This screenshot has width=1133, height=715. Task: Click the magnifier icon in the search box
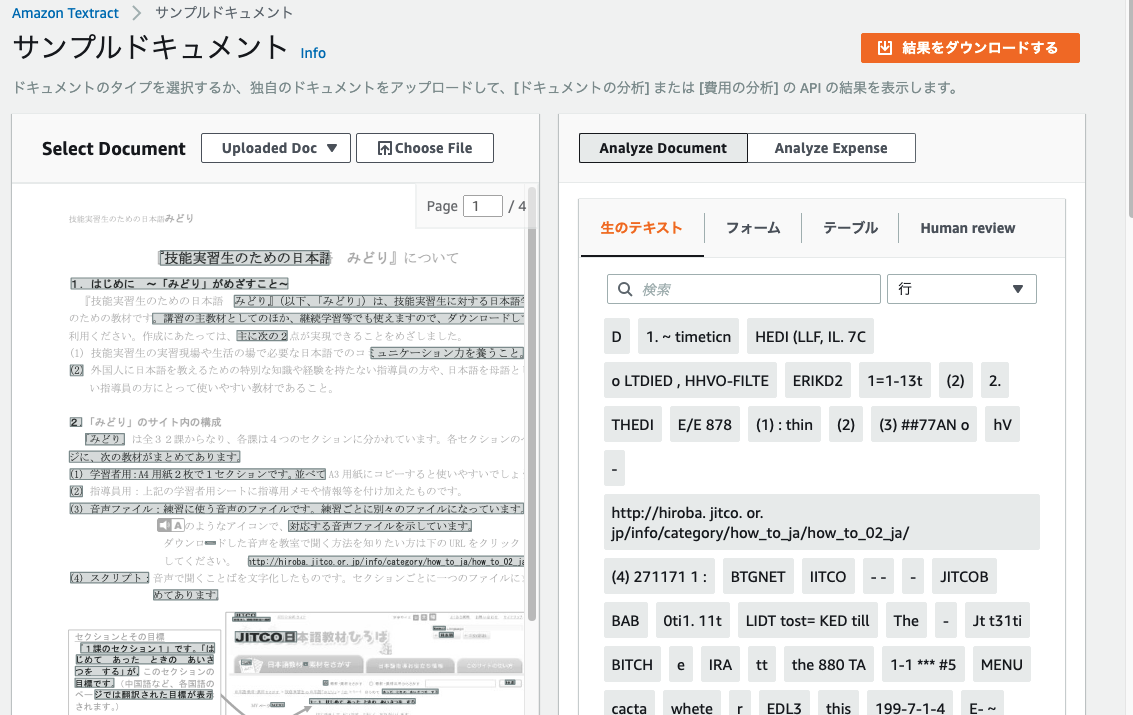tap(625, 289)
